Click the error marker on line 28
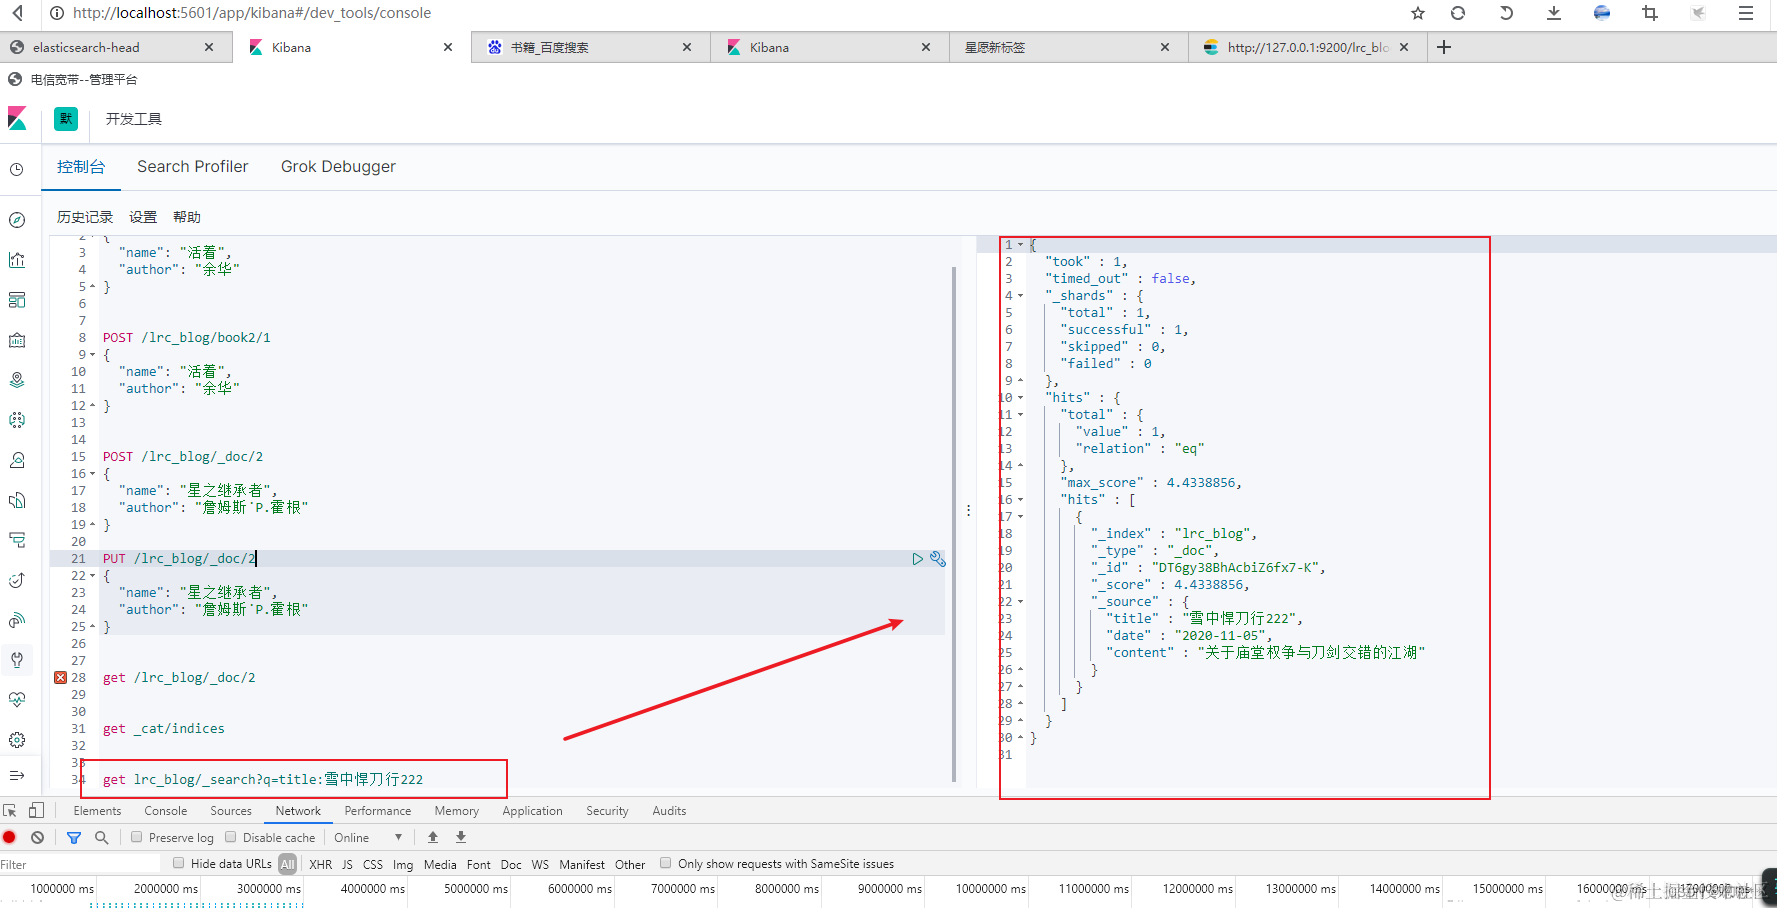 coord(60,677)
